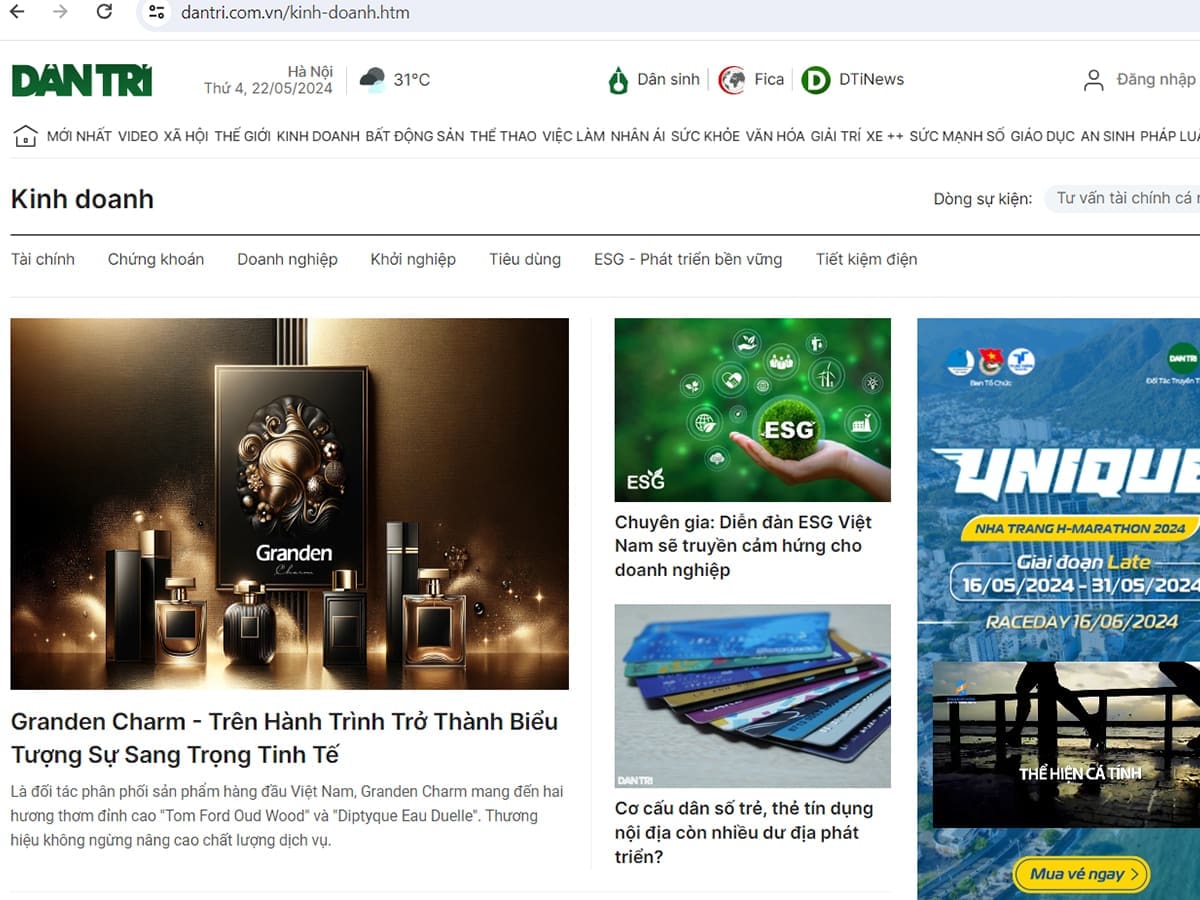Image resolution: width=1200 pixels, height=900 pixels.
Task: Click the Dân Trí logo
Action: tap(82, 80)
